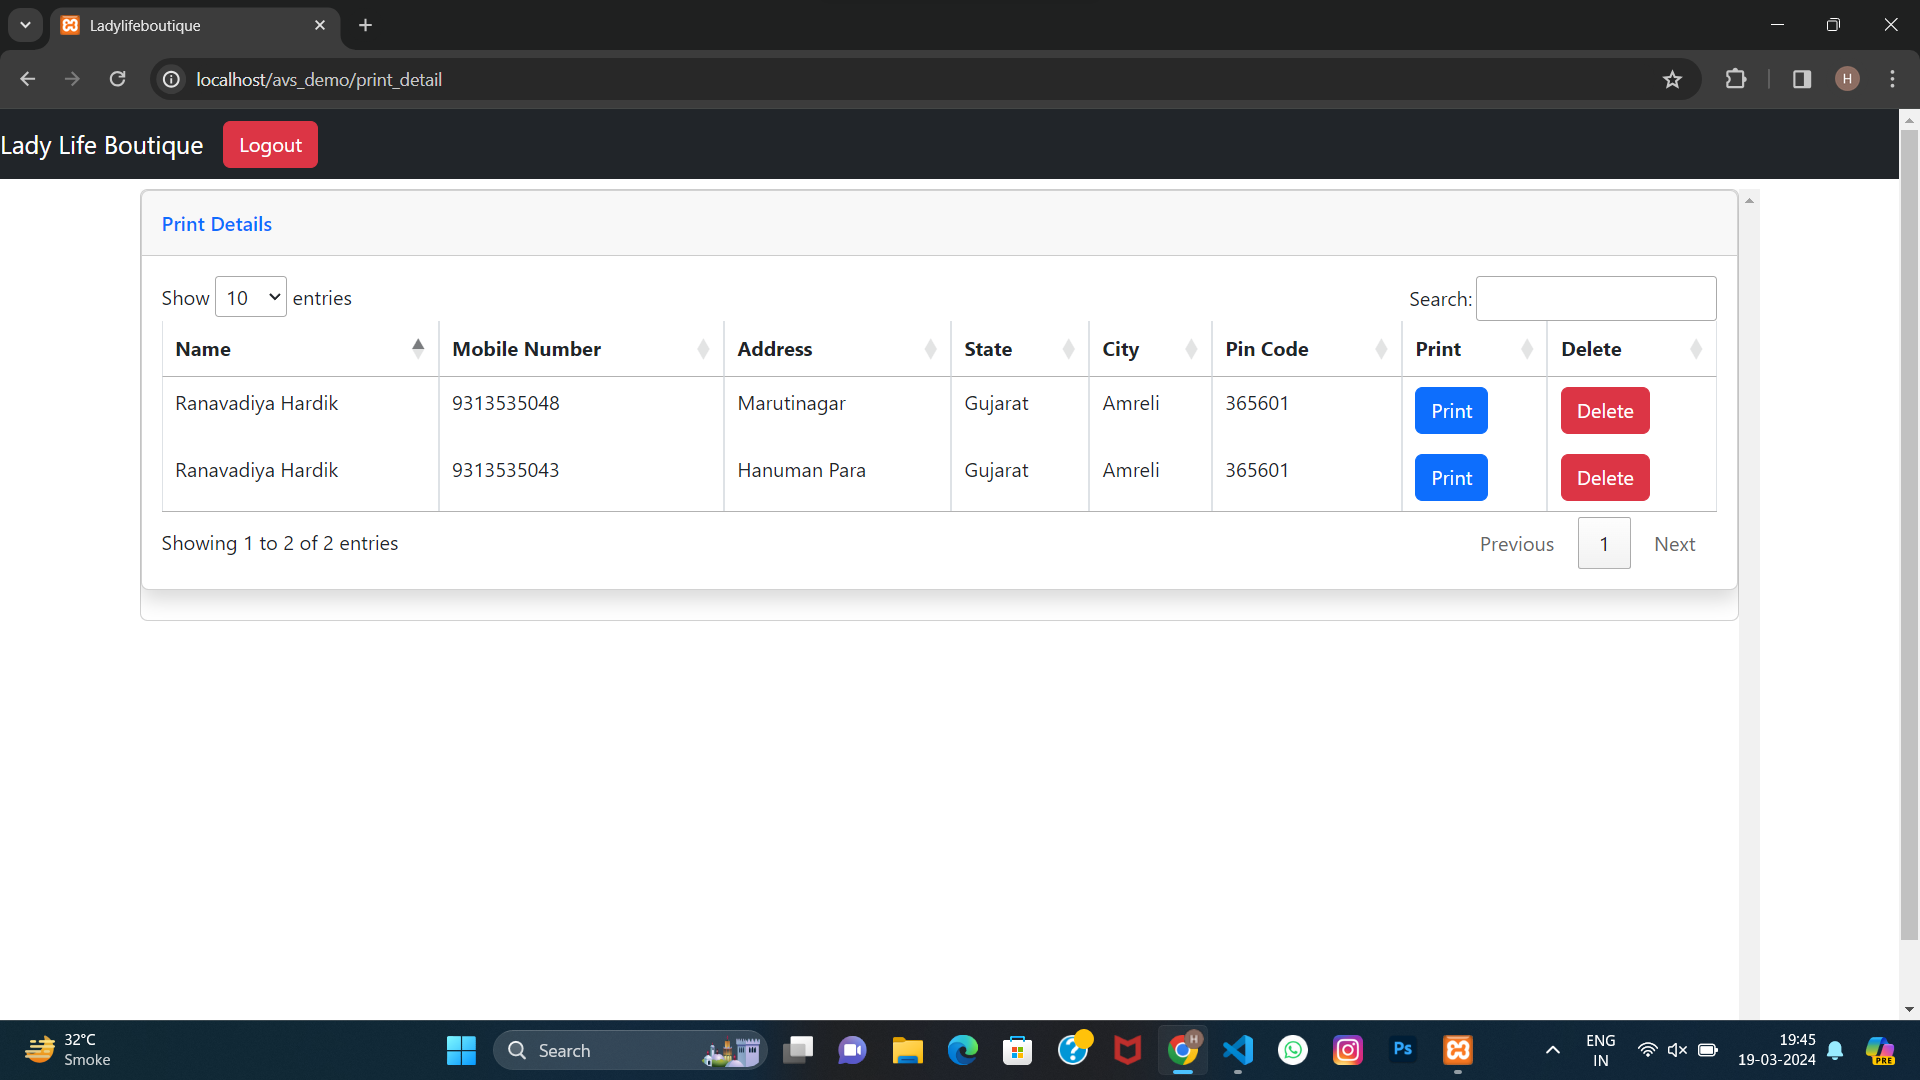
Task: Launch XAMPP from the taskbar
Action: point(1457,1050)
